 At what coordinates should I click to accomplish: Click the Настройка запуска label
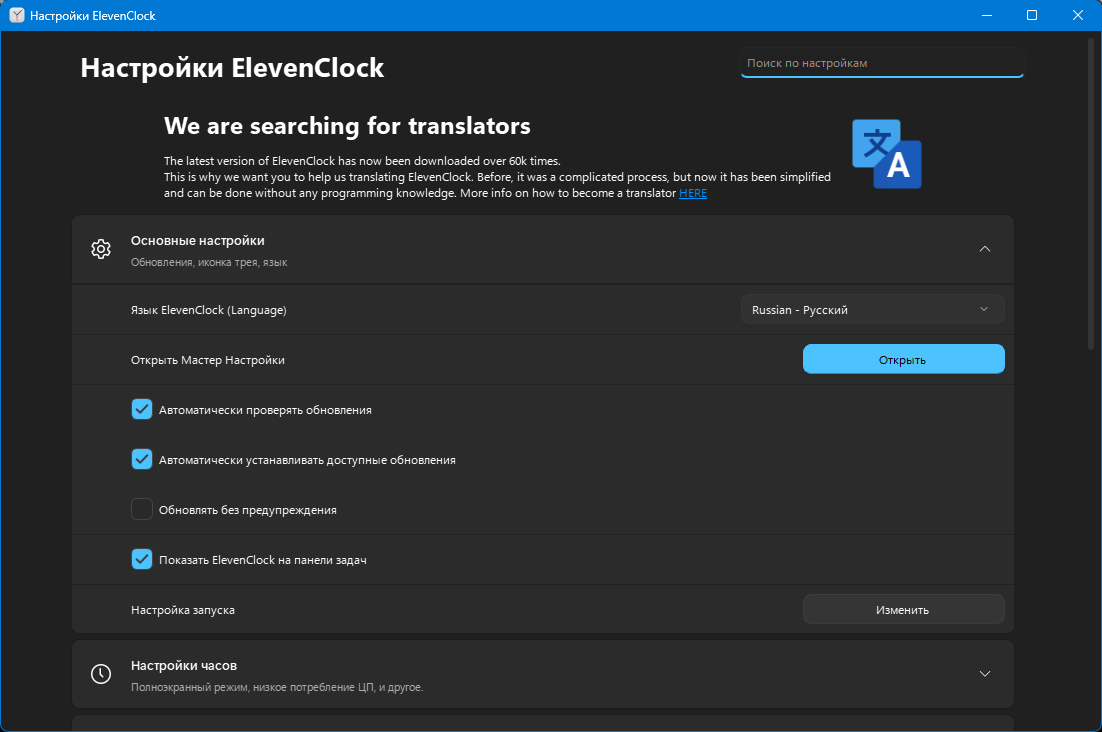(183, 610)
